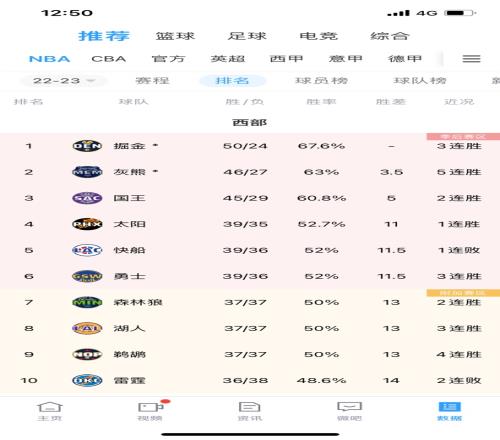Open the community chat bubble icon
Image resolution: width=500 pixels, height=440 pixels.
point(350,407)
